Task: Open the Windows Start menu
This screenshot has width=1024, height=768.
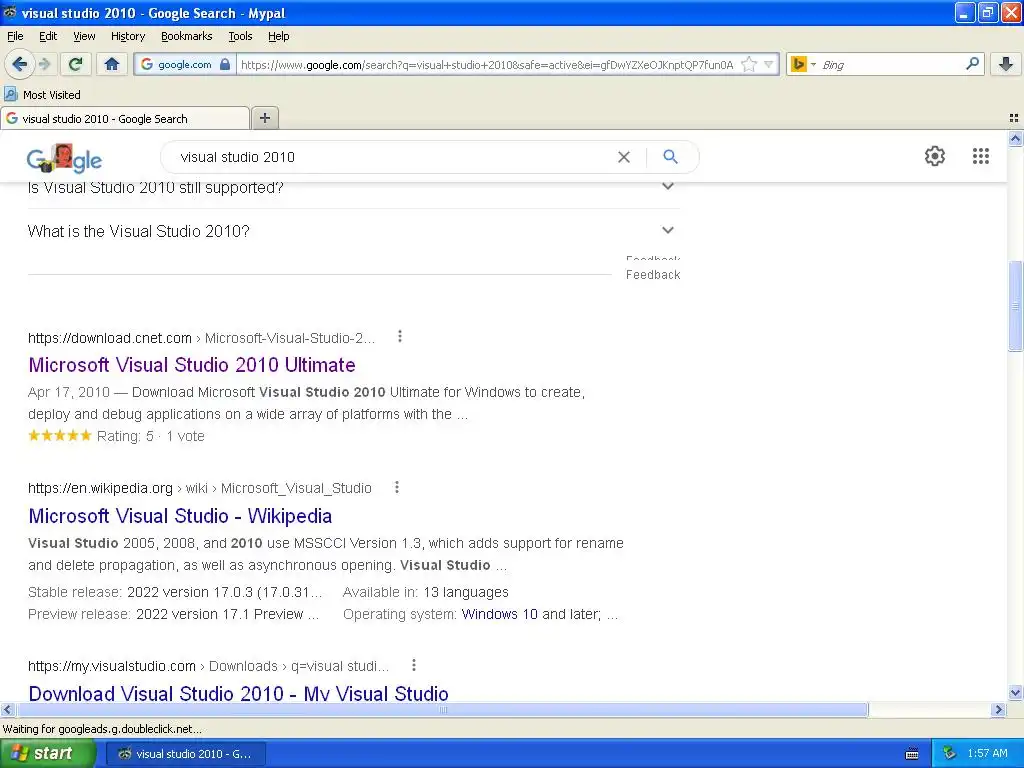Action: pos(47,753)
